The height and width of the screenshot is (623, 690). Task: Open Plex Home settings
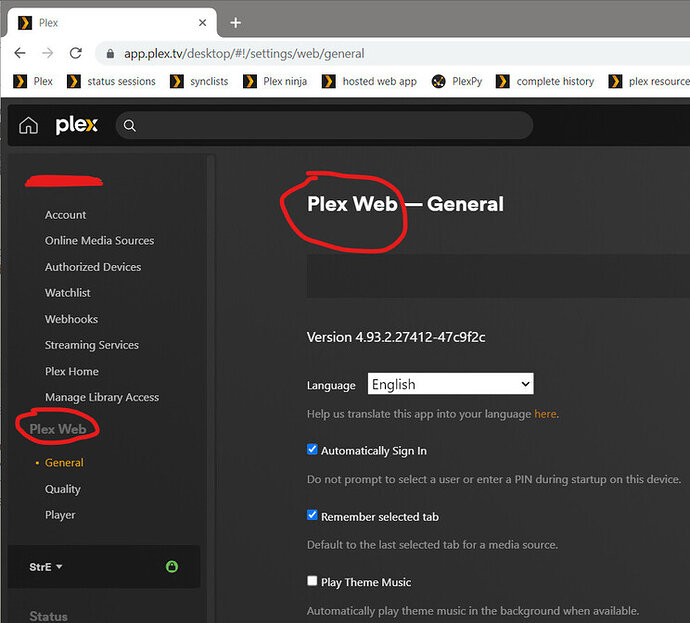(72, 371)
